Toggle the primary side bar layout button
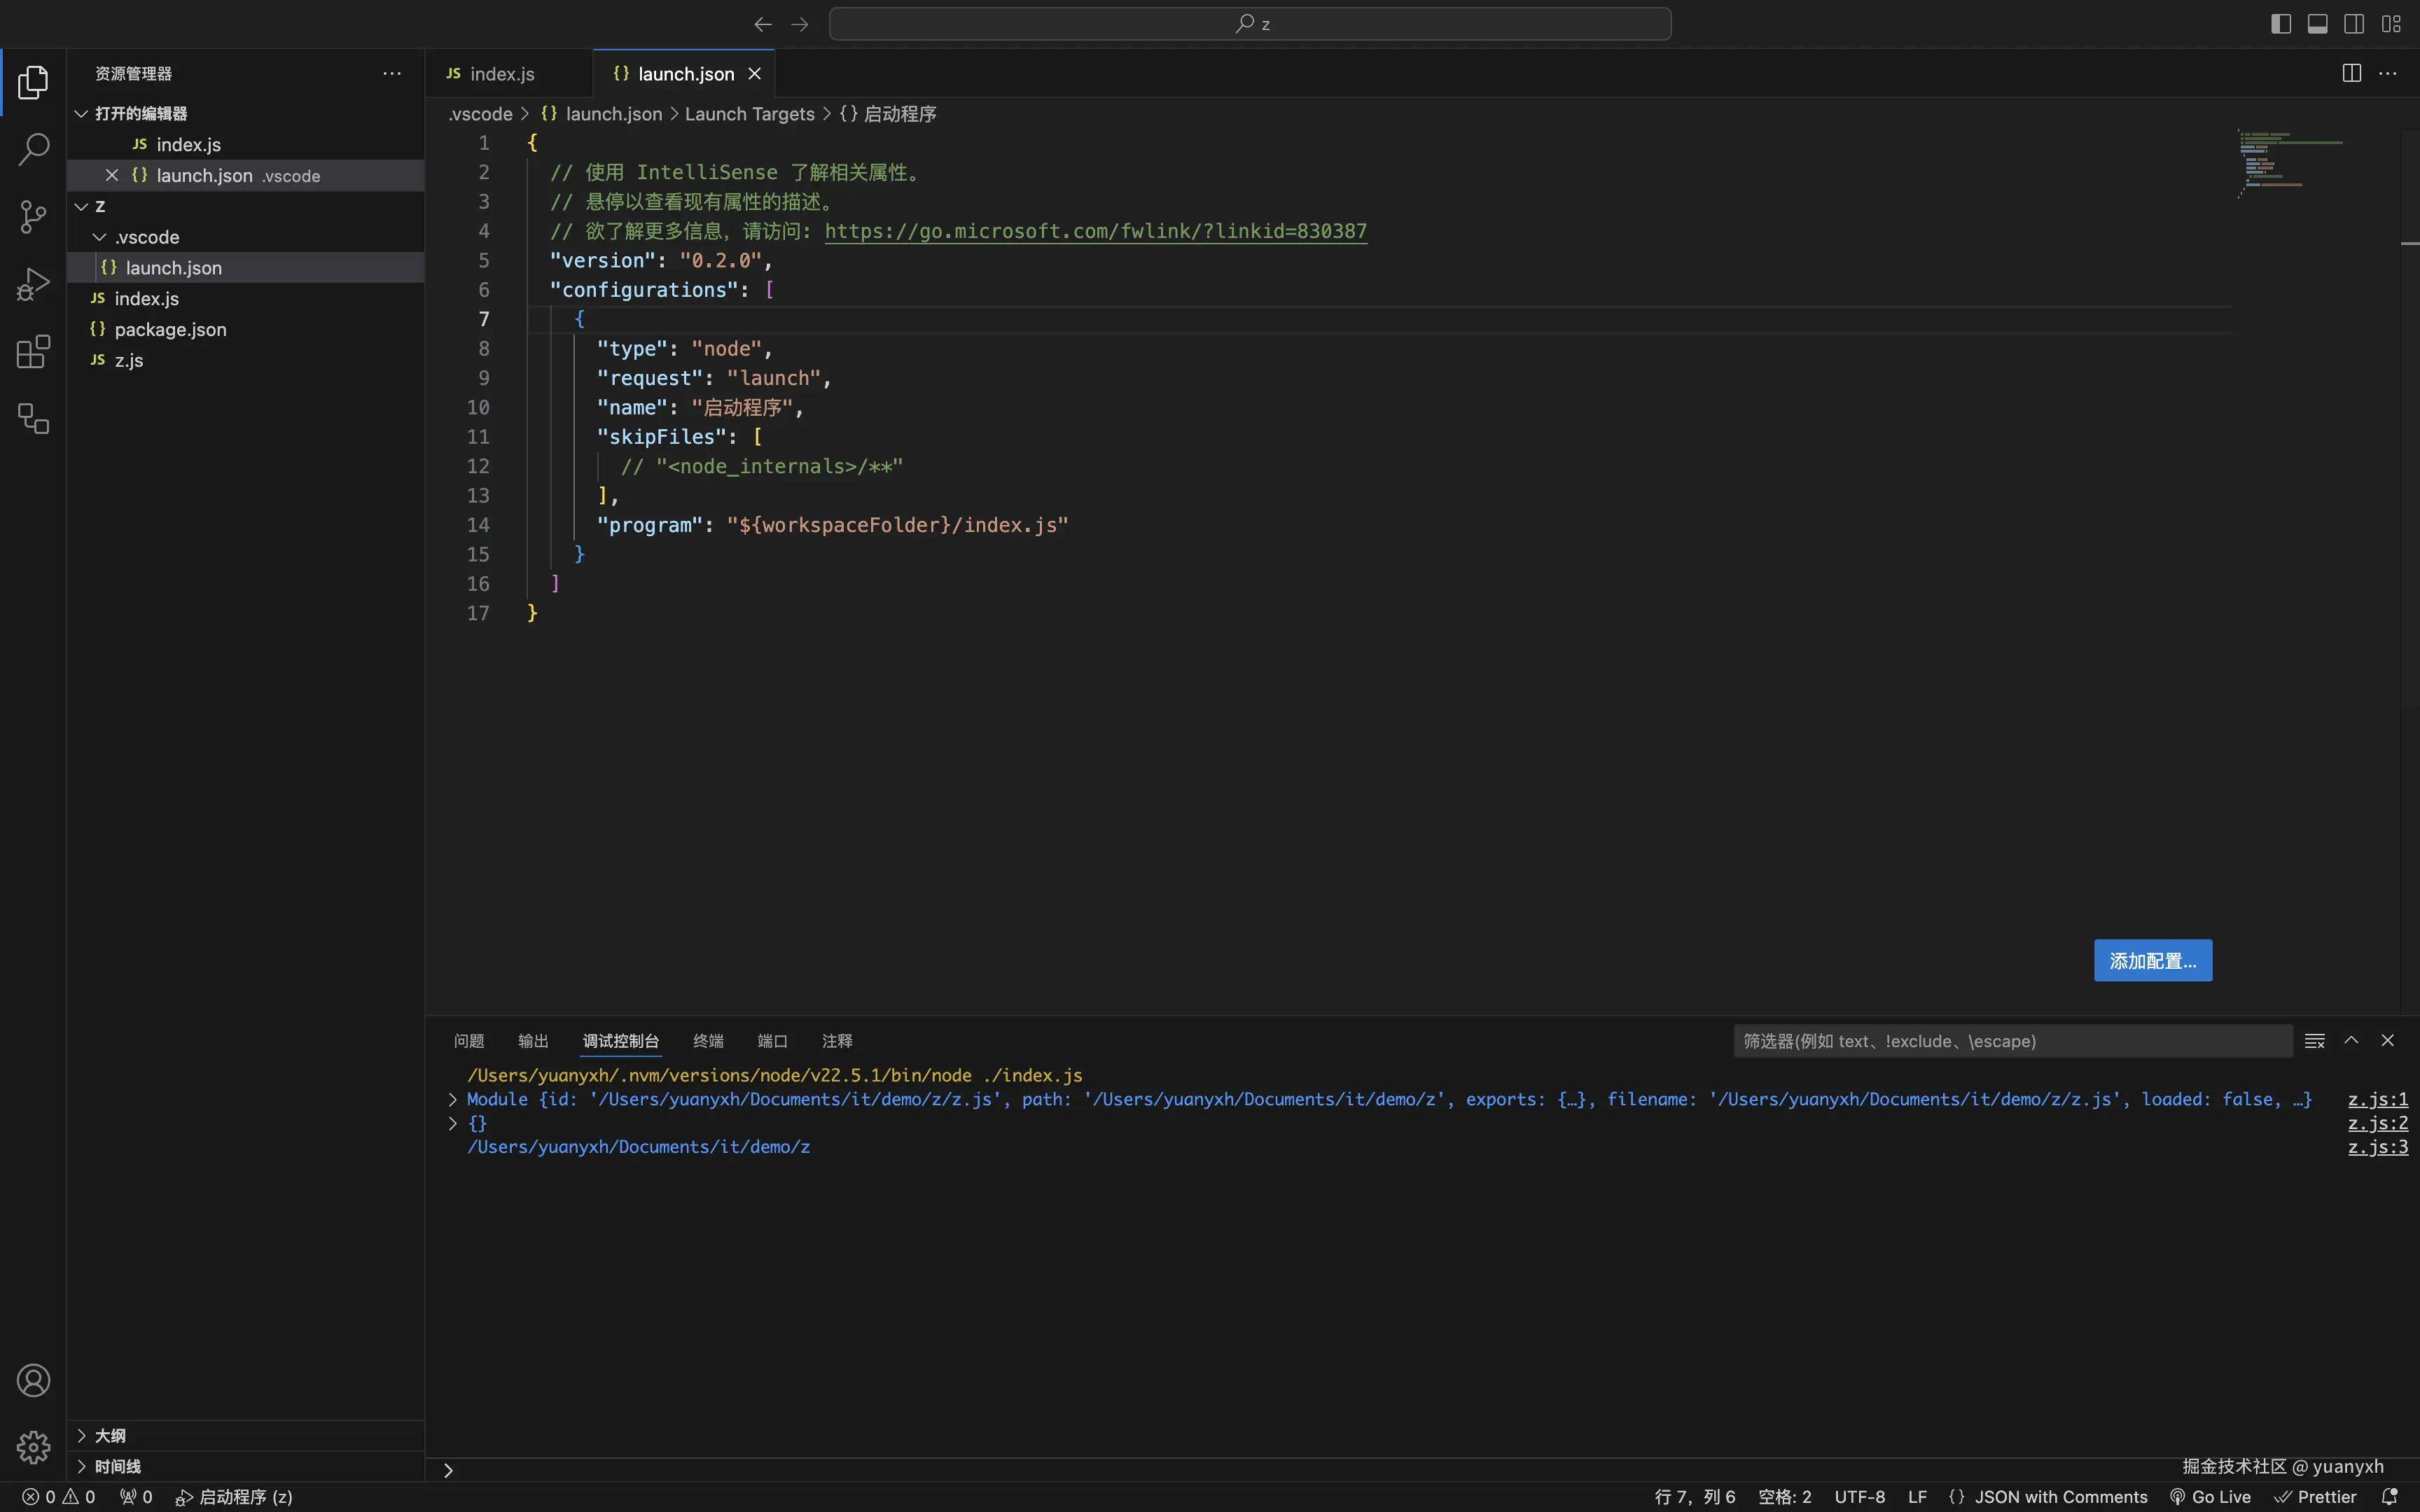 tap(2280, 24)
